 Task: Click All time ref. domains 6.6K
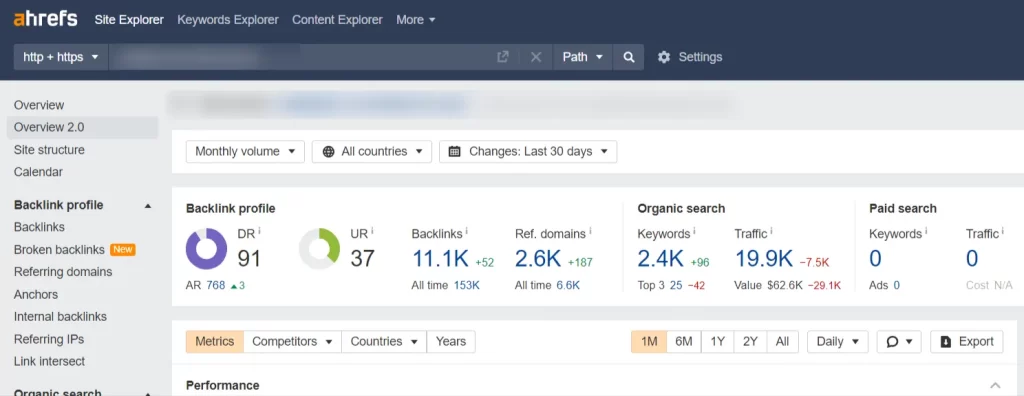pyautogui.click(x=568, y=286)
